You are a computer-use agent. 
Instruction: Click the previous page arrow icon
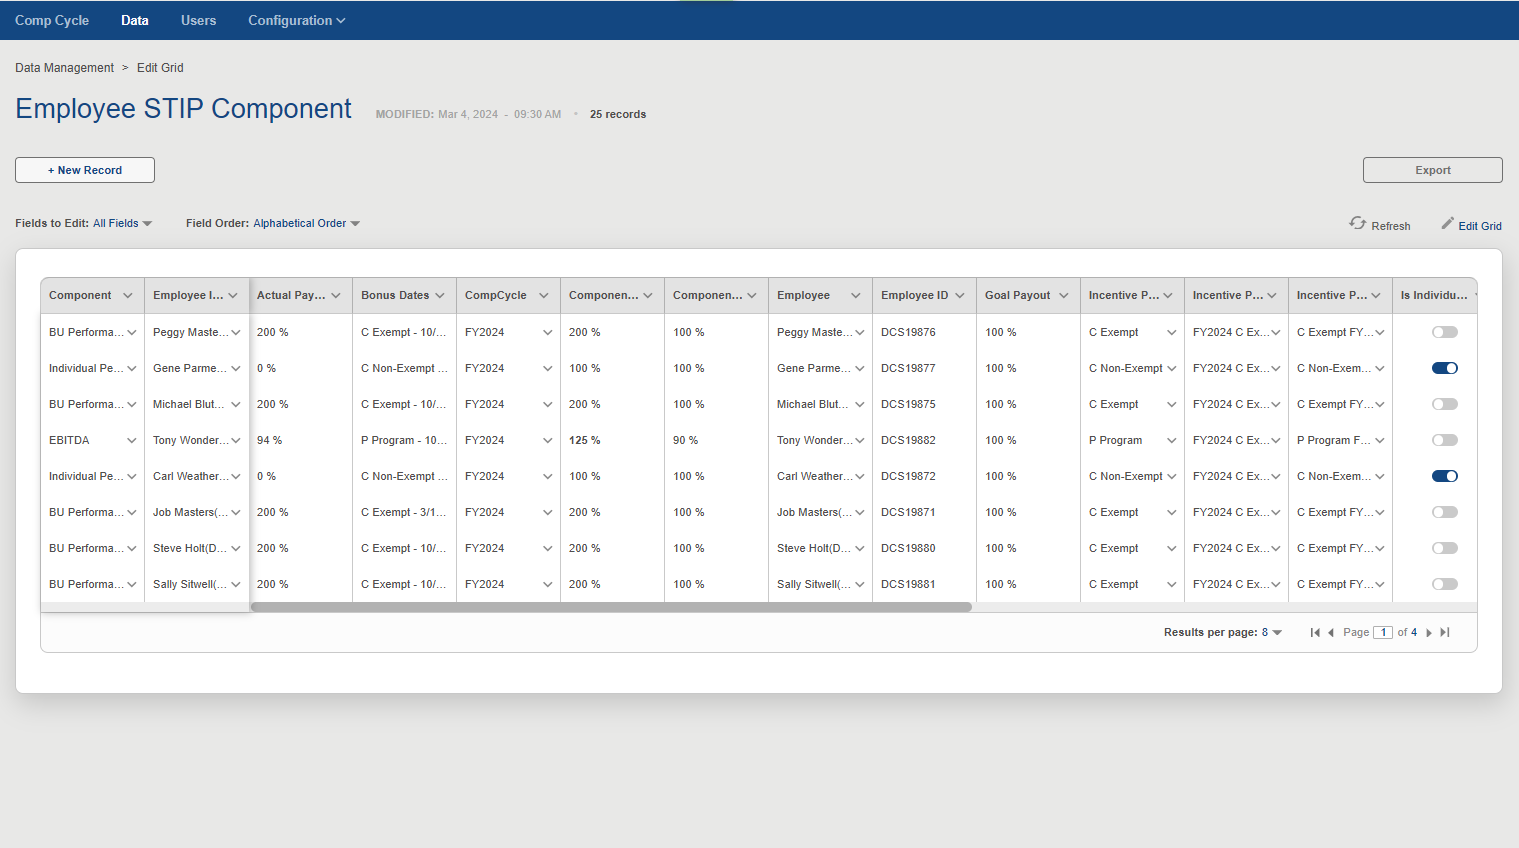pos(1331,632)
